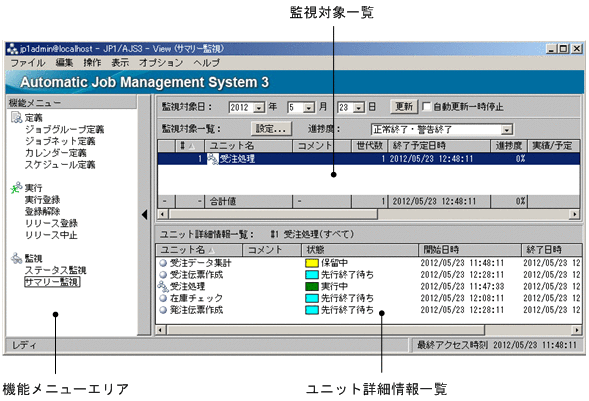The height and width of the screenshot is (401, 589).
Task: Open the 表示 menu
Action: (x=120, y=63)
